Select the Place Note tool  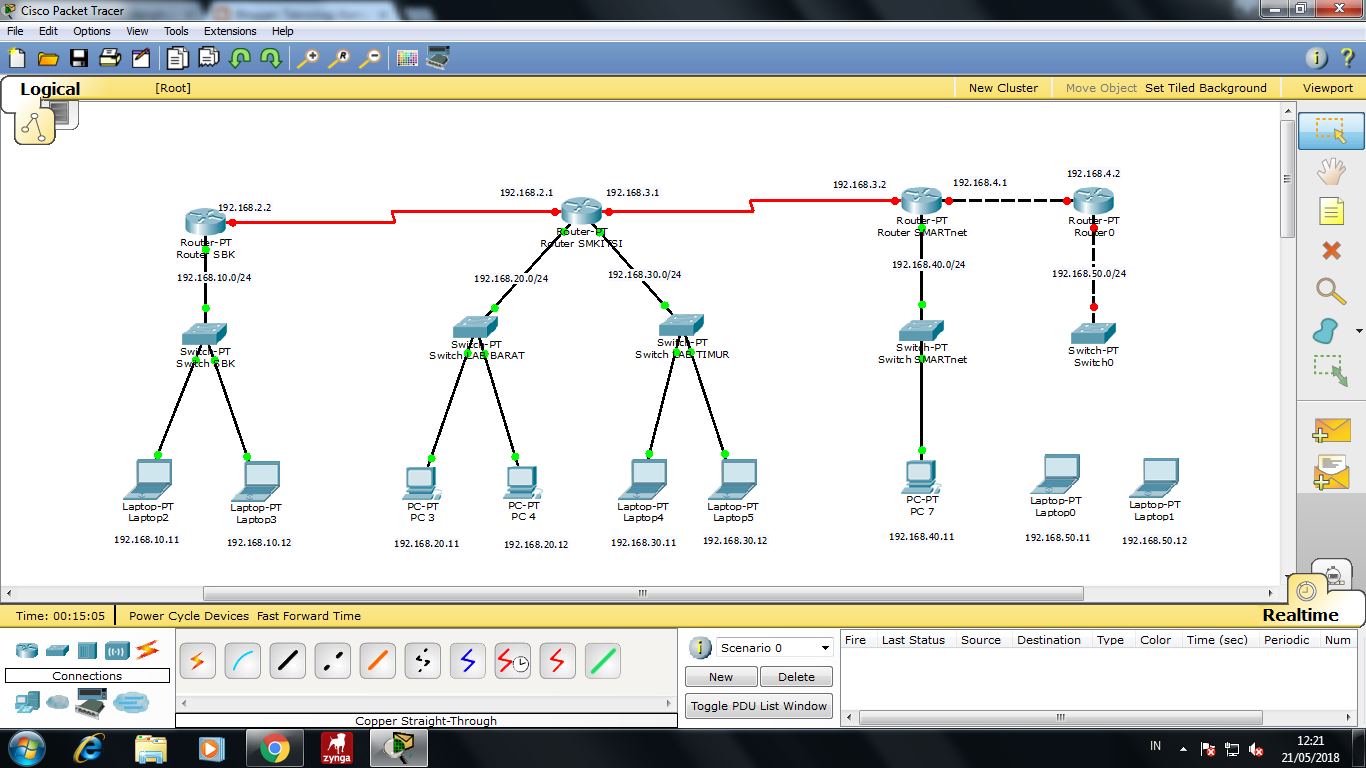(x=1333, y=211)
